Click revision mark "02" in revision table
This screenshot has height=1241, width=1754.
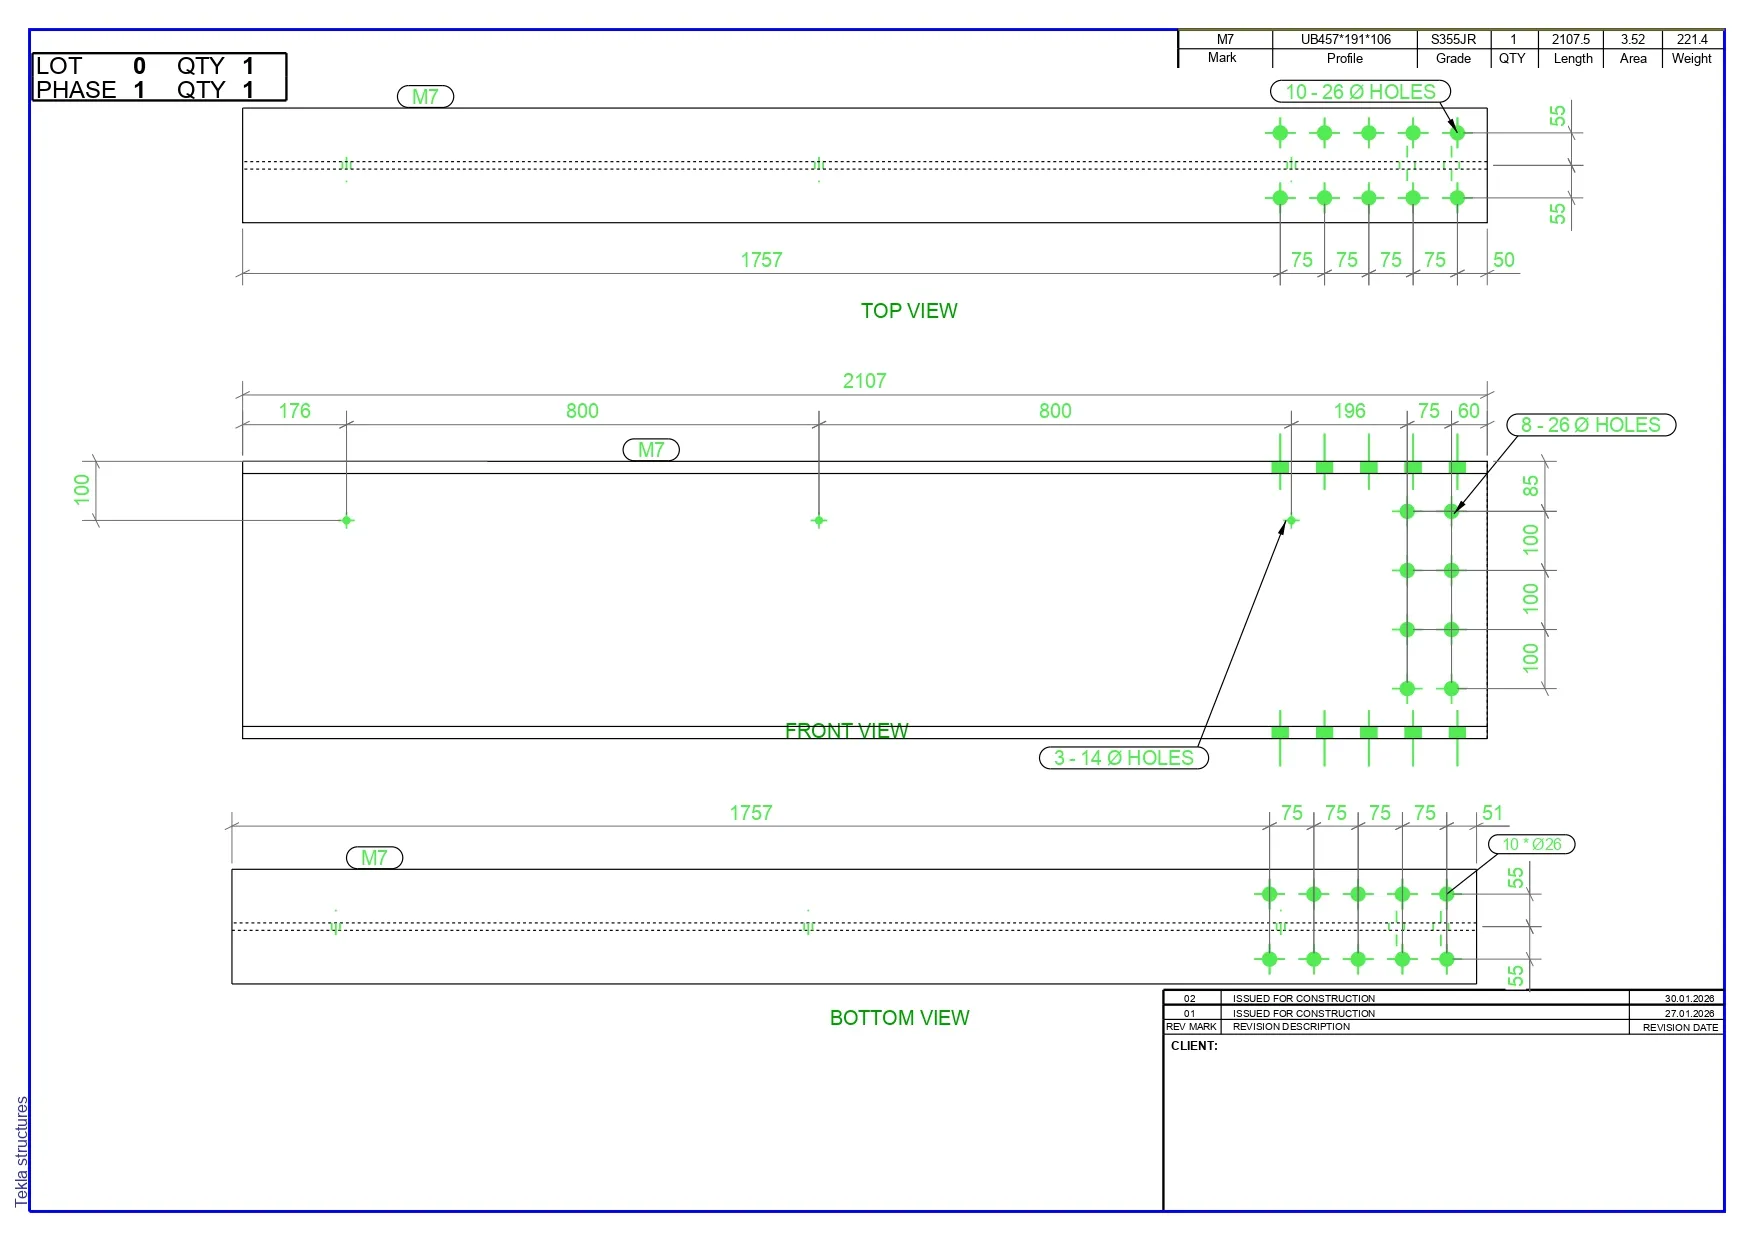tap(1190, 999)
